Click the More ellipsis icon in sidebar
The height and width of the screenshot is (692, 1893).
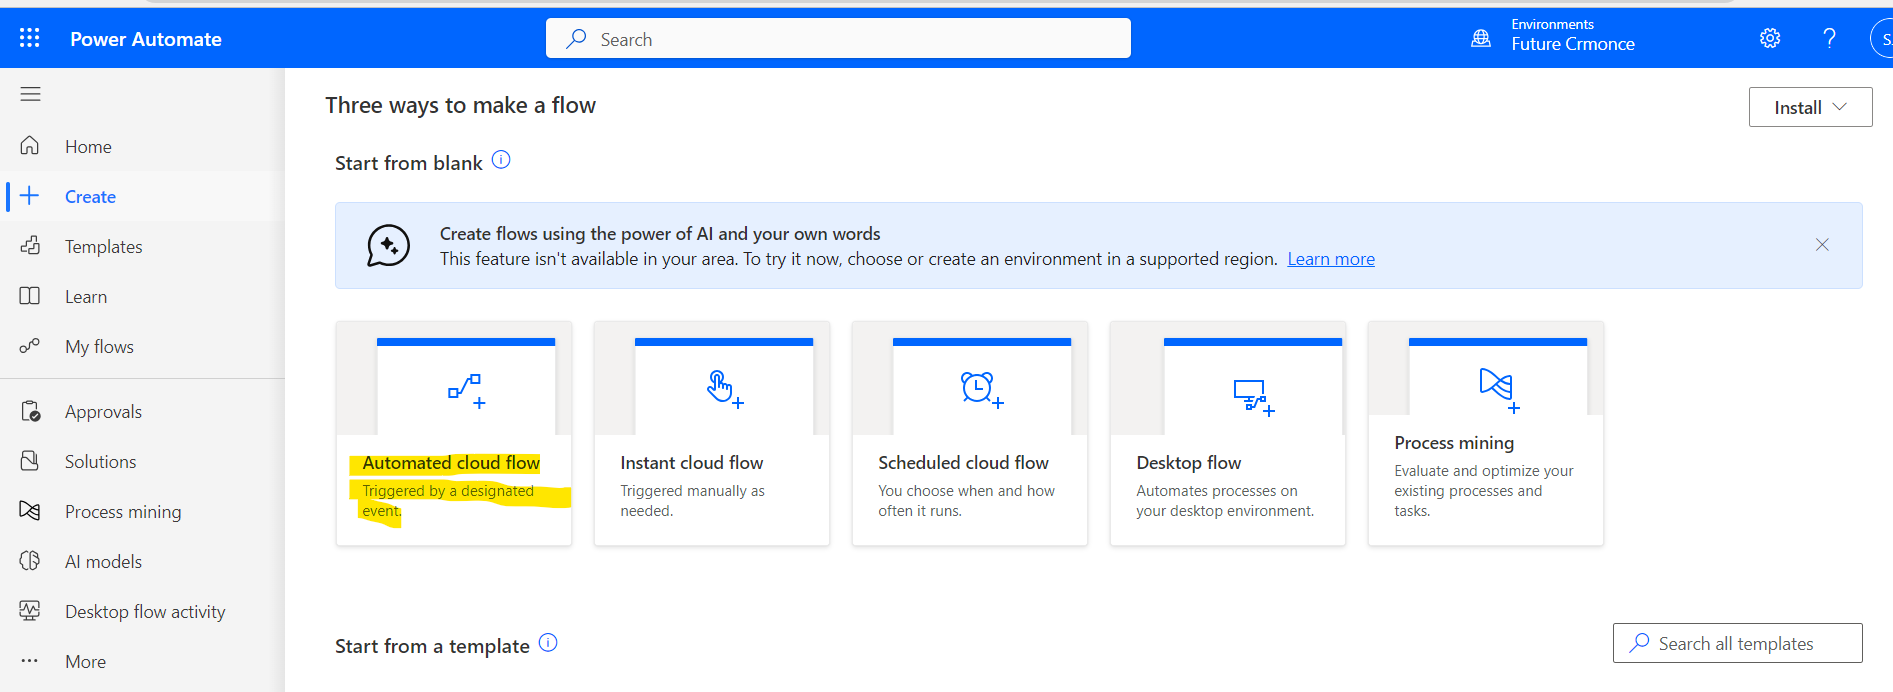(30, 661)
